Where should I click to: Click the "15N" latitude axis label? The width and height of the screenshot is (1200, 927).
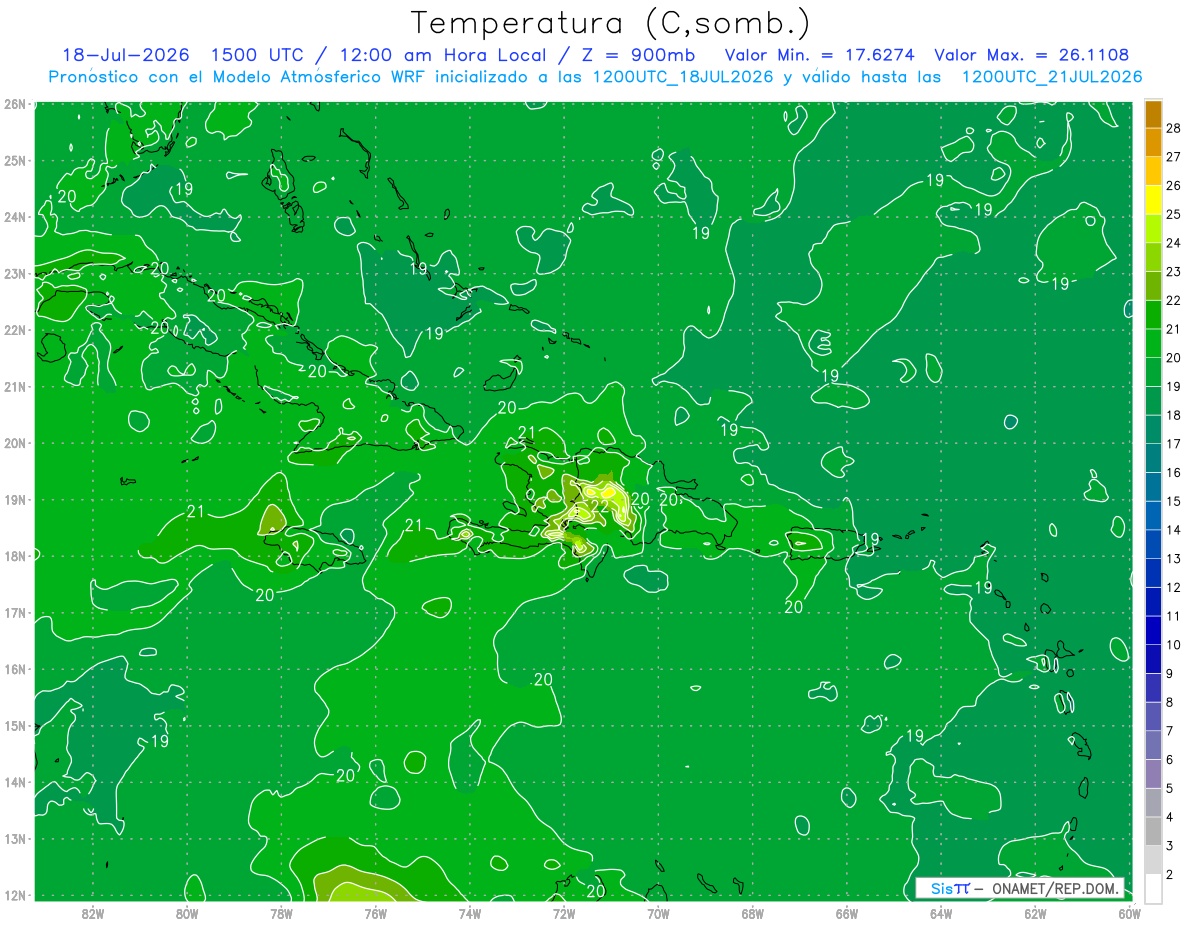click(x=14, y=726)
